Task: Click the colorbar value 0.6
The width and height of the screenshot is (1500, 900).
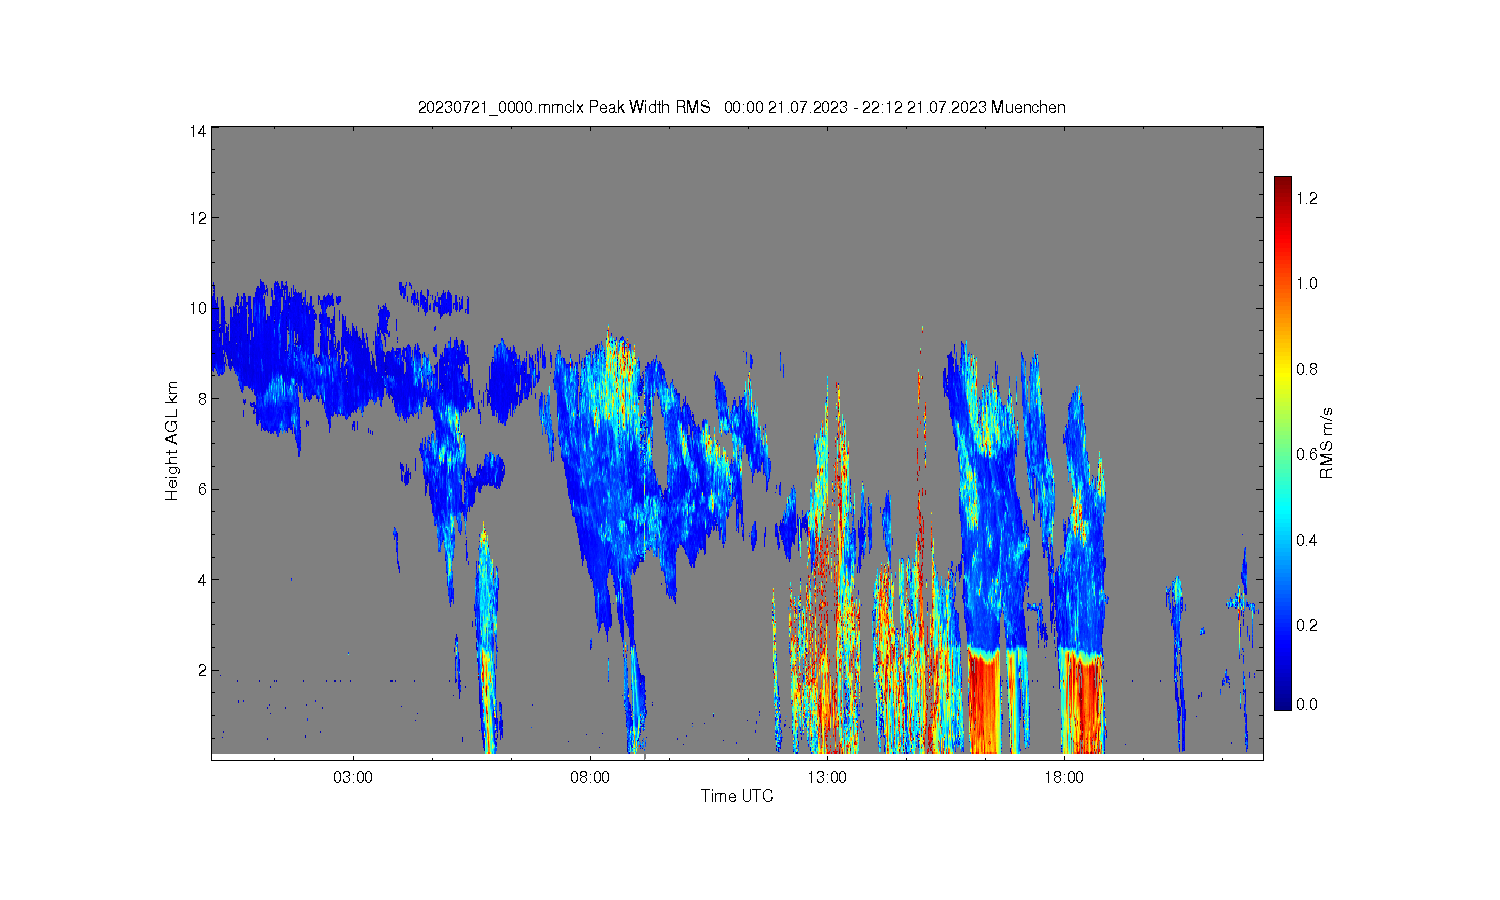Action: coord(1307,454)
